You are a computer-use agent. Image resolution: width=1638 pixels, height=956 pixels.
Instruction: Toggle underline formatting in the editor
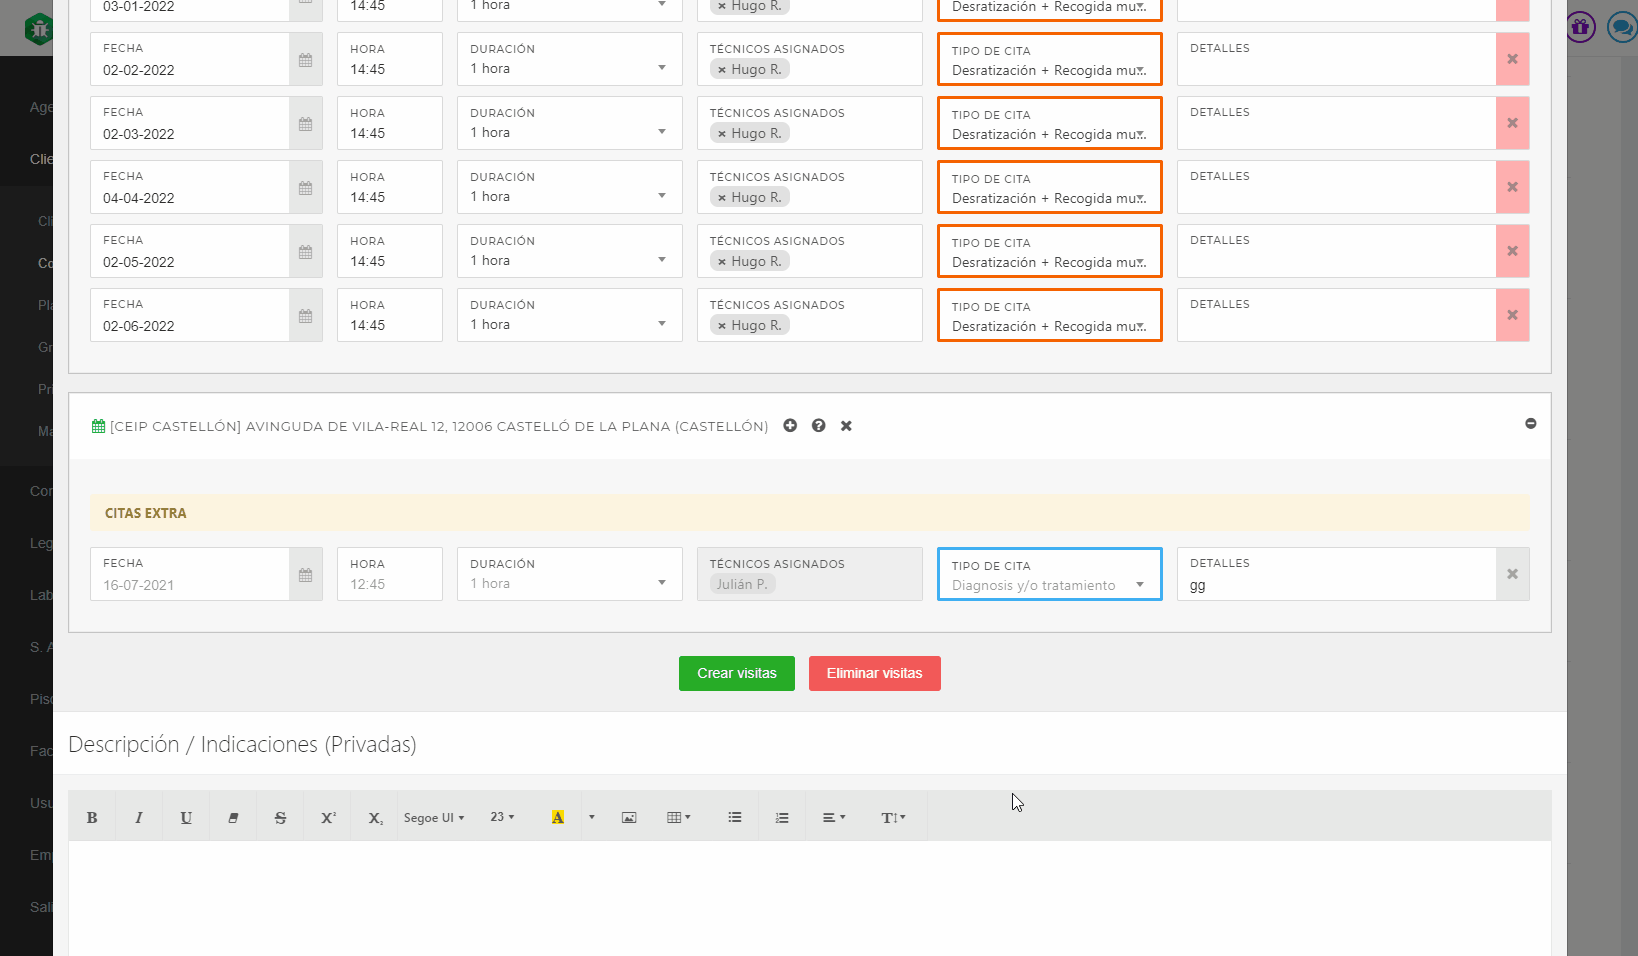[186, 818]
